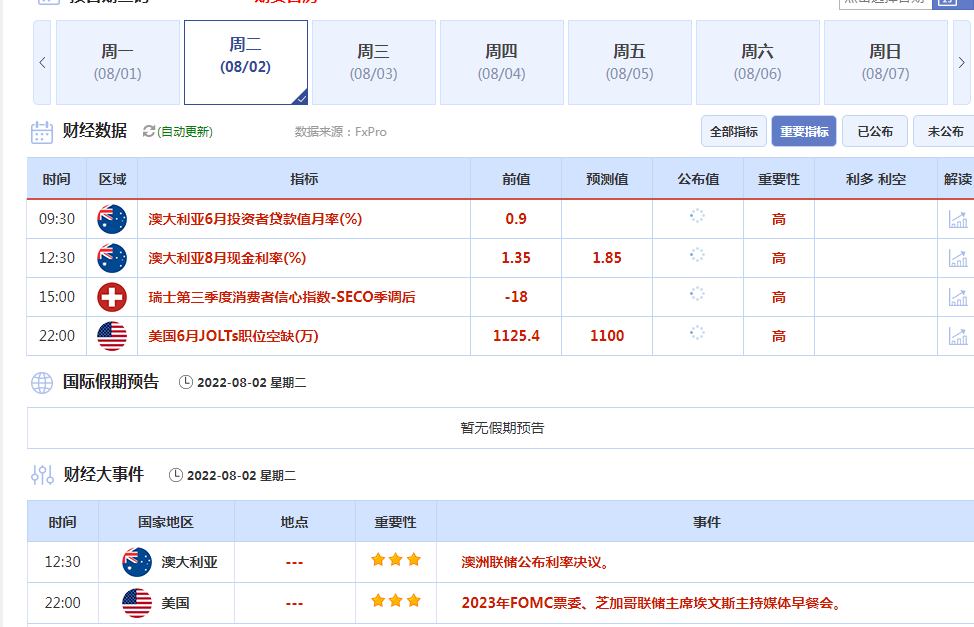Viewport: 974px width, 627px height.
Task: Click chart icon in Swiss consumer confidence row
Action: 957,297
